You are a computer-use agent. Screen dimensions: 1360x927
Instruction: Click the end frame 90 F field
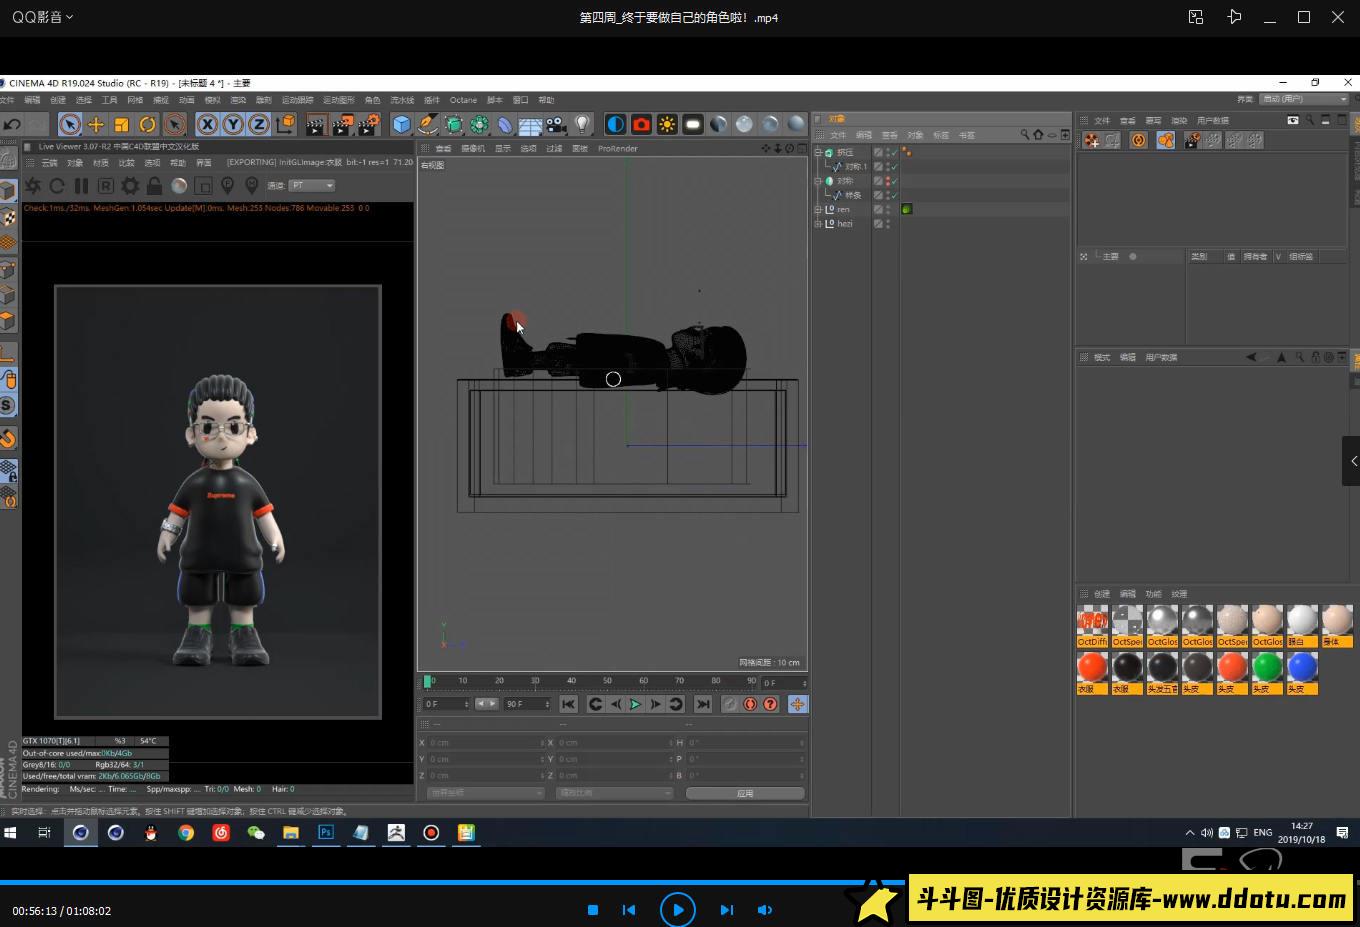(x=526, y=704)
